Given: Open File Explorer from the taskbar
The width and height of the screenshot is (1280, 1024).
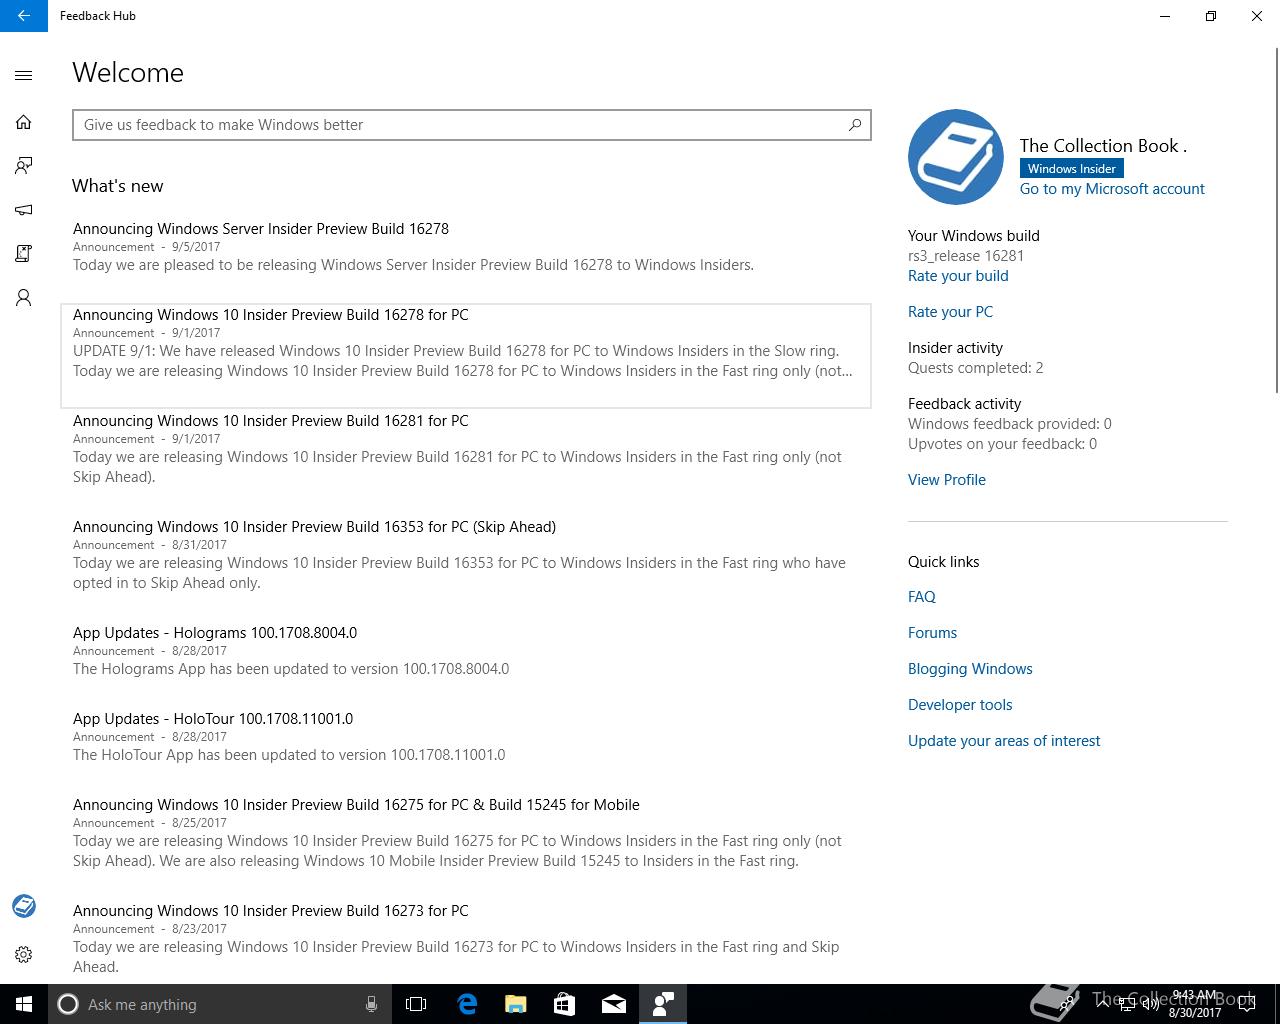Looking at the screenshot, I should tap(516, 1004).
